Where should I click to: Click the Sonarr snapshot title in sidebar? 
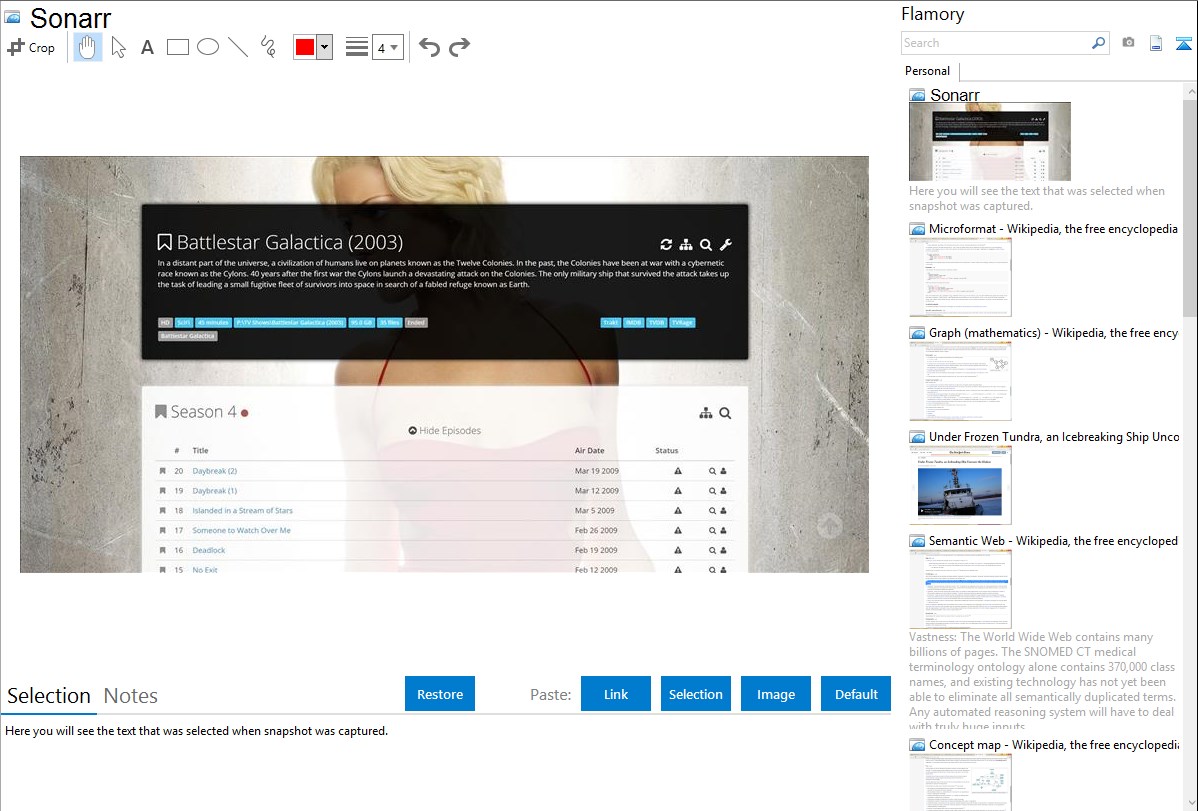pos(954,95)
